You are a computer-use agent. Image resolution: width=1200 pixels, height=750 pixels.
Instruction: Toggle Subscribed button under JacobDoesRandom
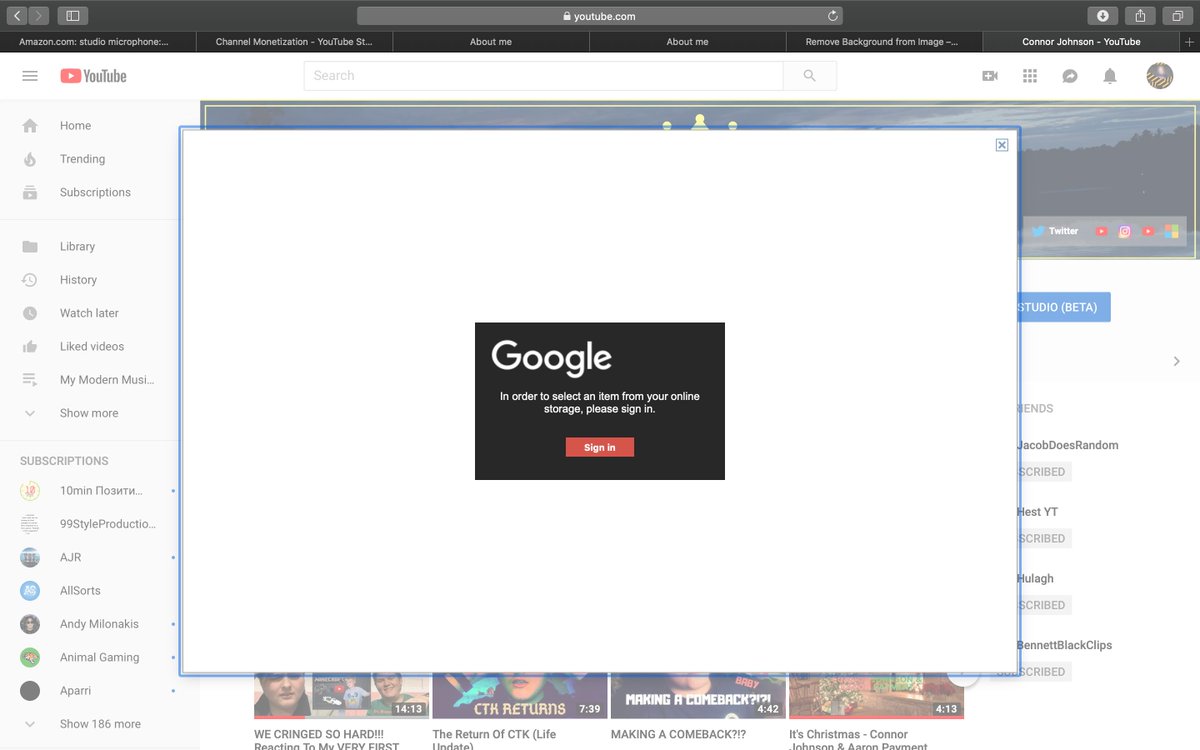tap(1044, 472)
